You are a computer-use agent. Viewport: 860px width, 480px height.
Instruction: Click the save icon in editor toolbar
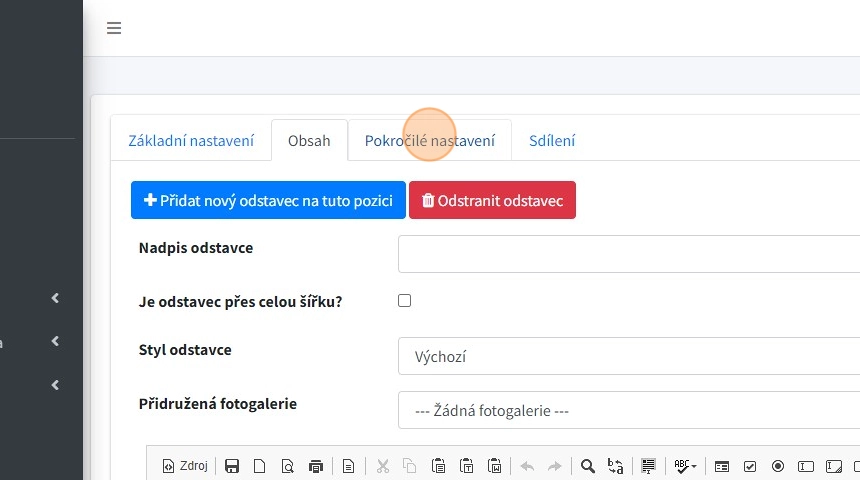point(232,466)
